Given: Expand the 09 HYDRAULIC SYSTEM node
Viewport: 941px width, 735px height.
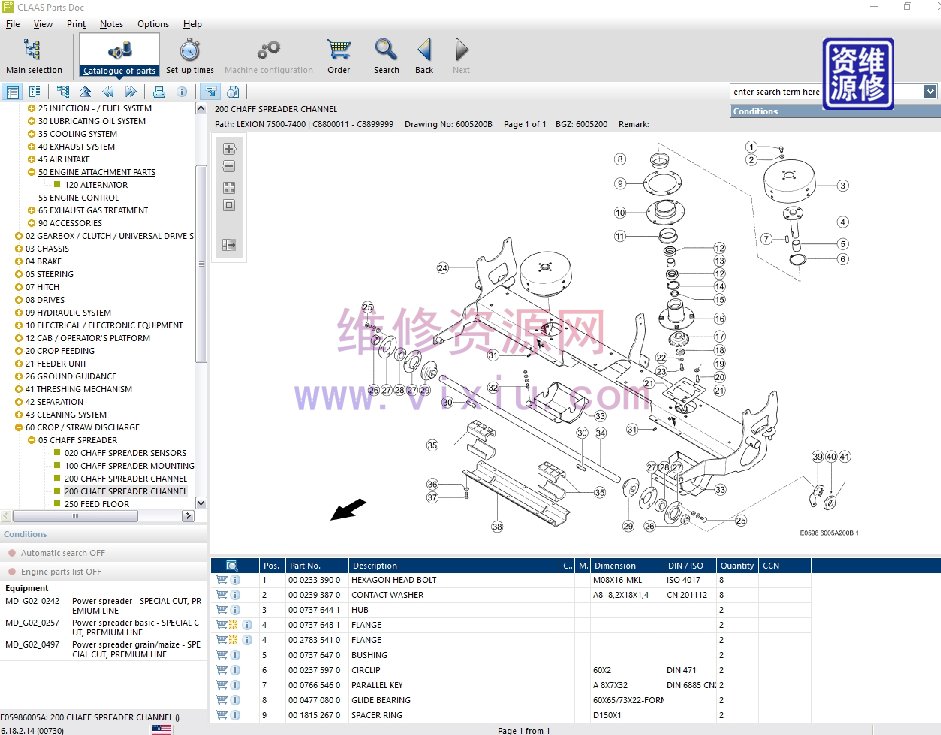Looking at the screenshot, I should 19,312.
